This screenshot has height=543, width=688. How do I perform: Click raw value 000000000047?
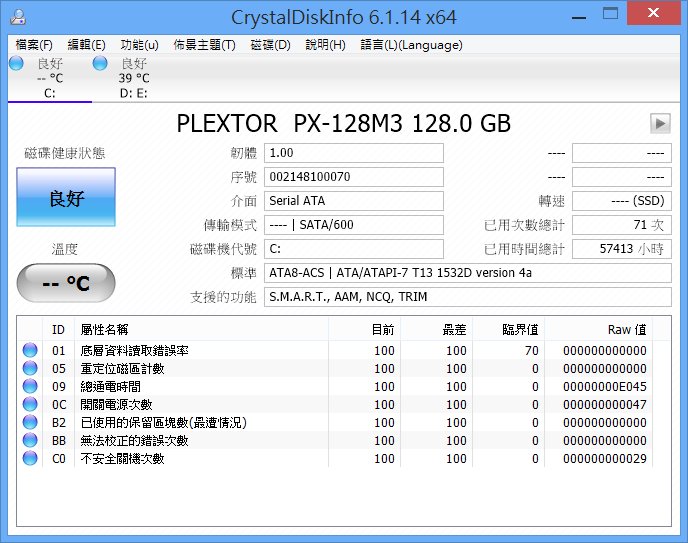[x=605, y=404]
